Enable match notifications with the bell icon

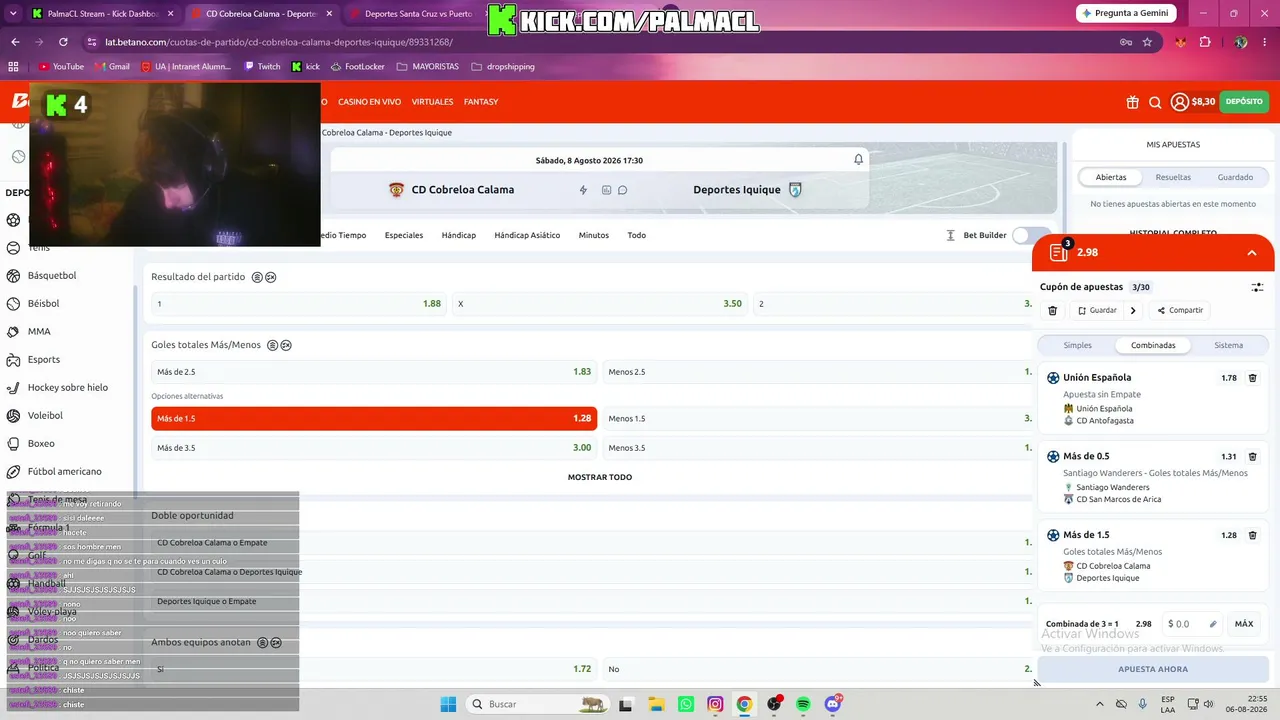(x=858, y=160)
